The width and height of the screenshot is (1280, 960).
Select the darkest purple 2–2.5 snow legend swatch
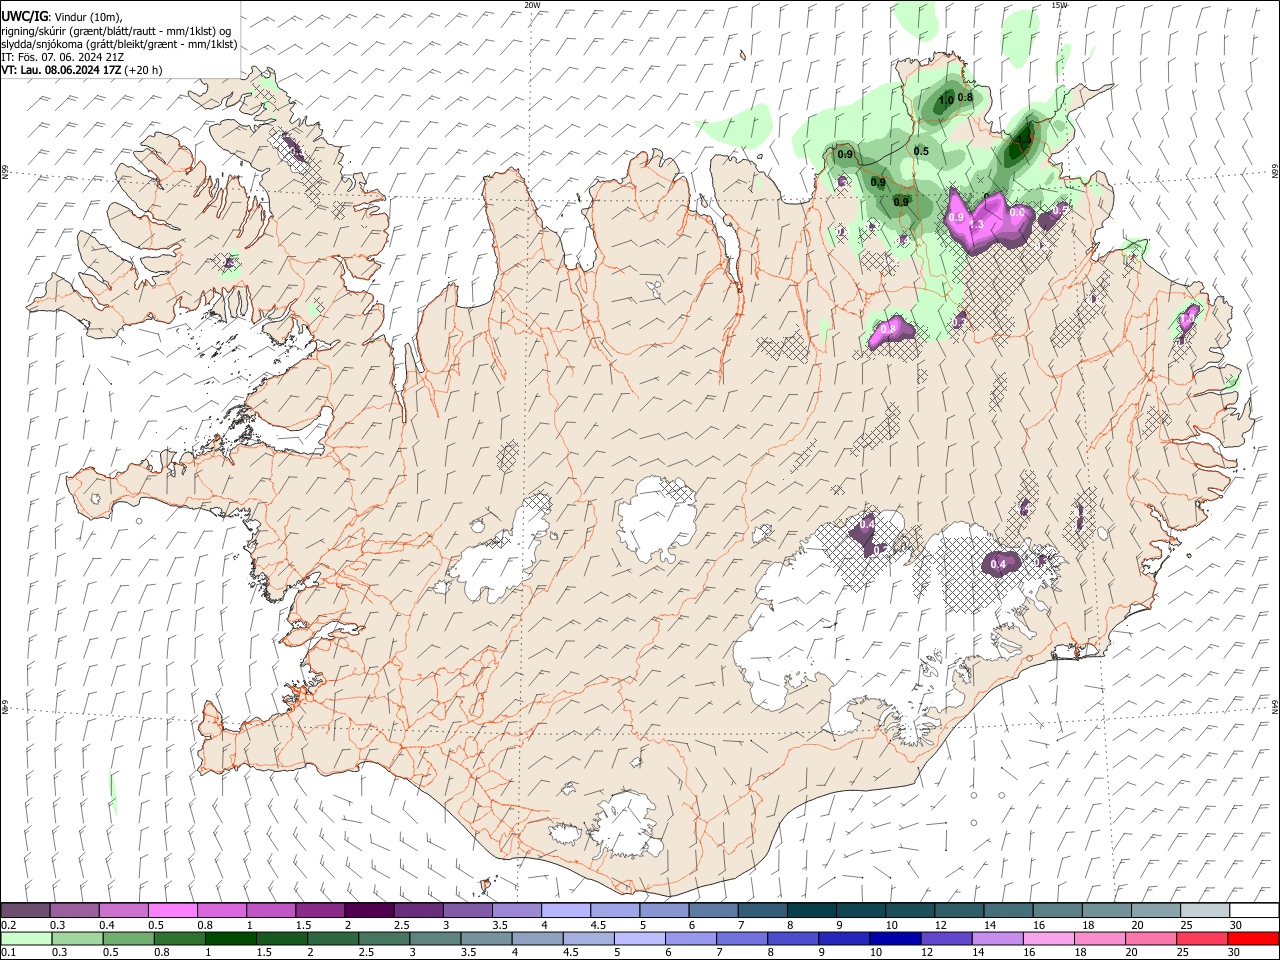tap(369, 911)
